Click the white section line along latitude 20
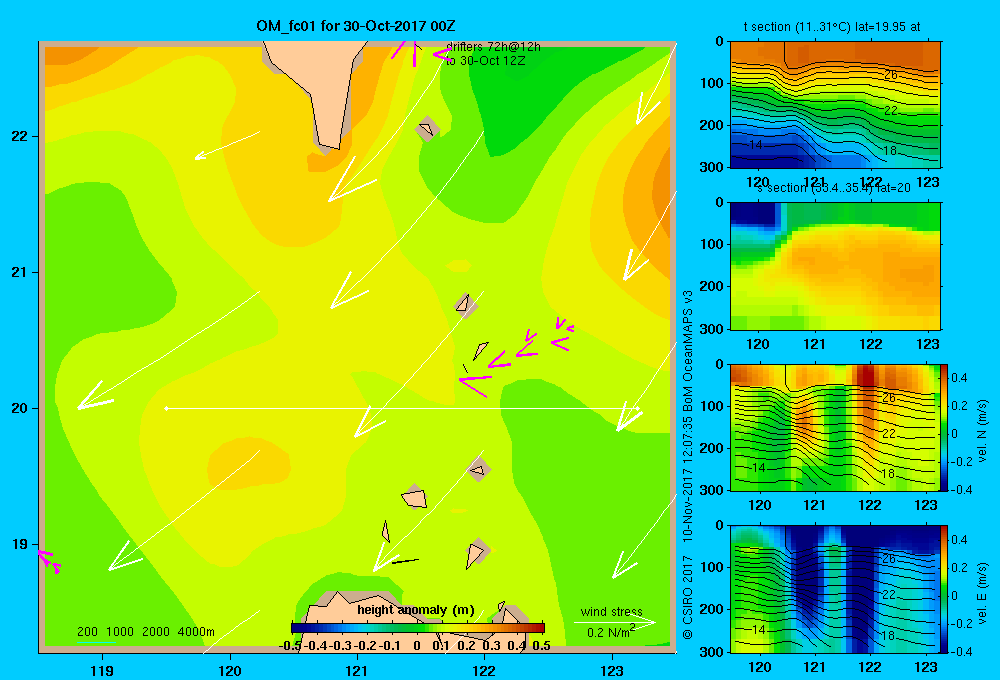Viewport: 1000px width, 680px height. [402, 408]
